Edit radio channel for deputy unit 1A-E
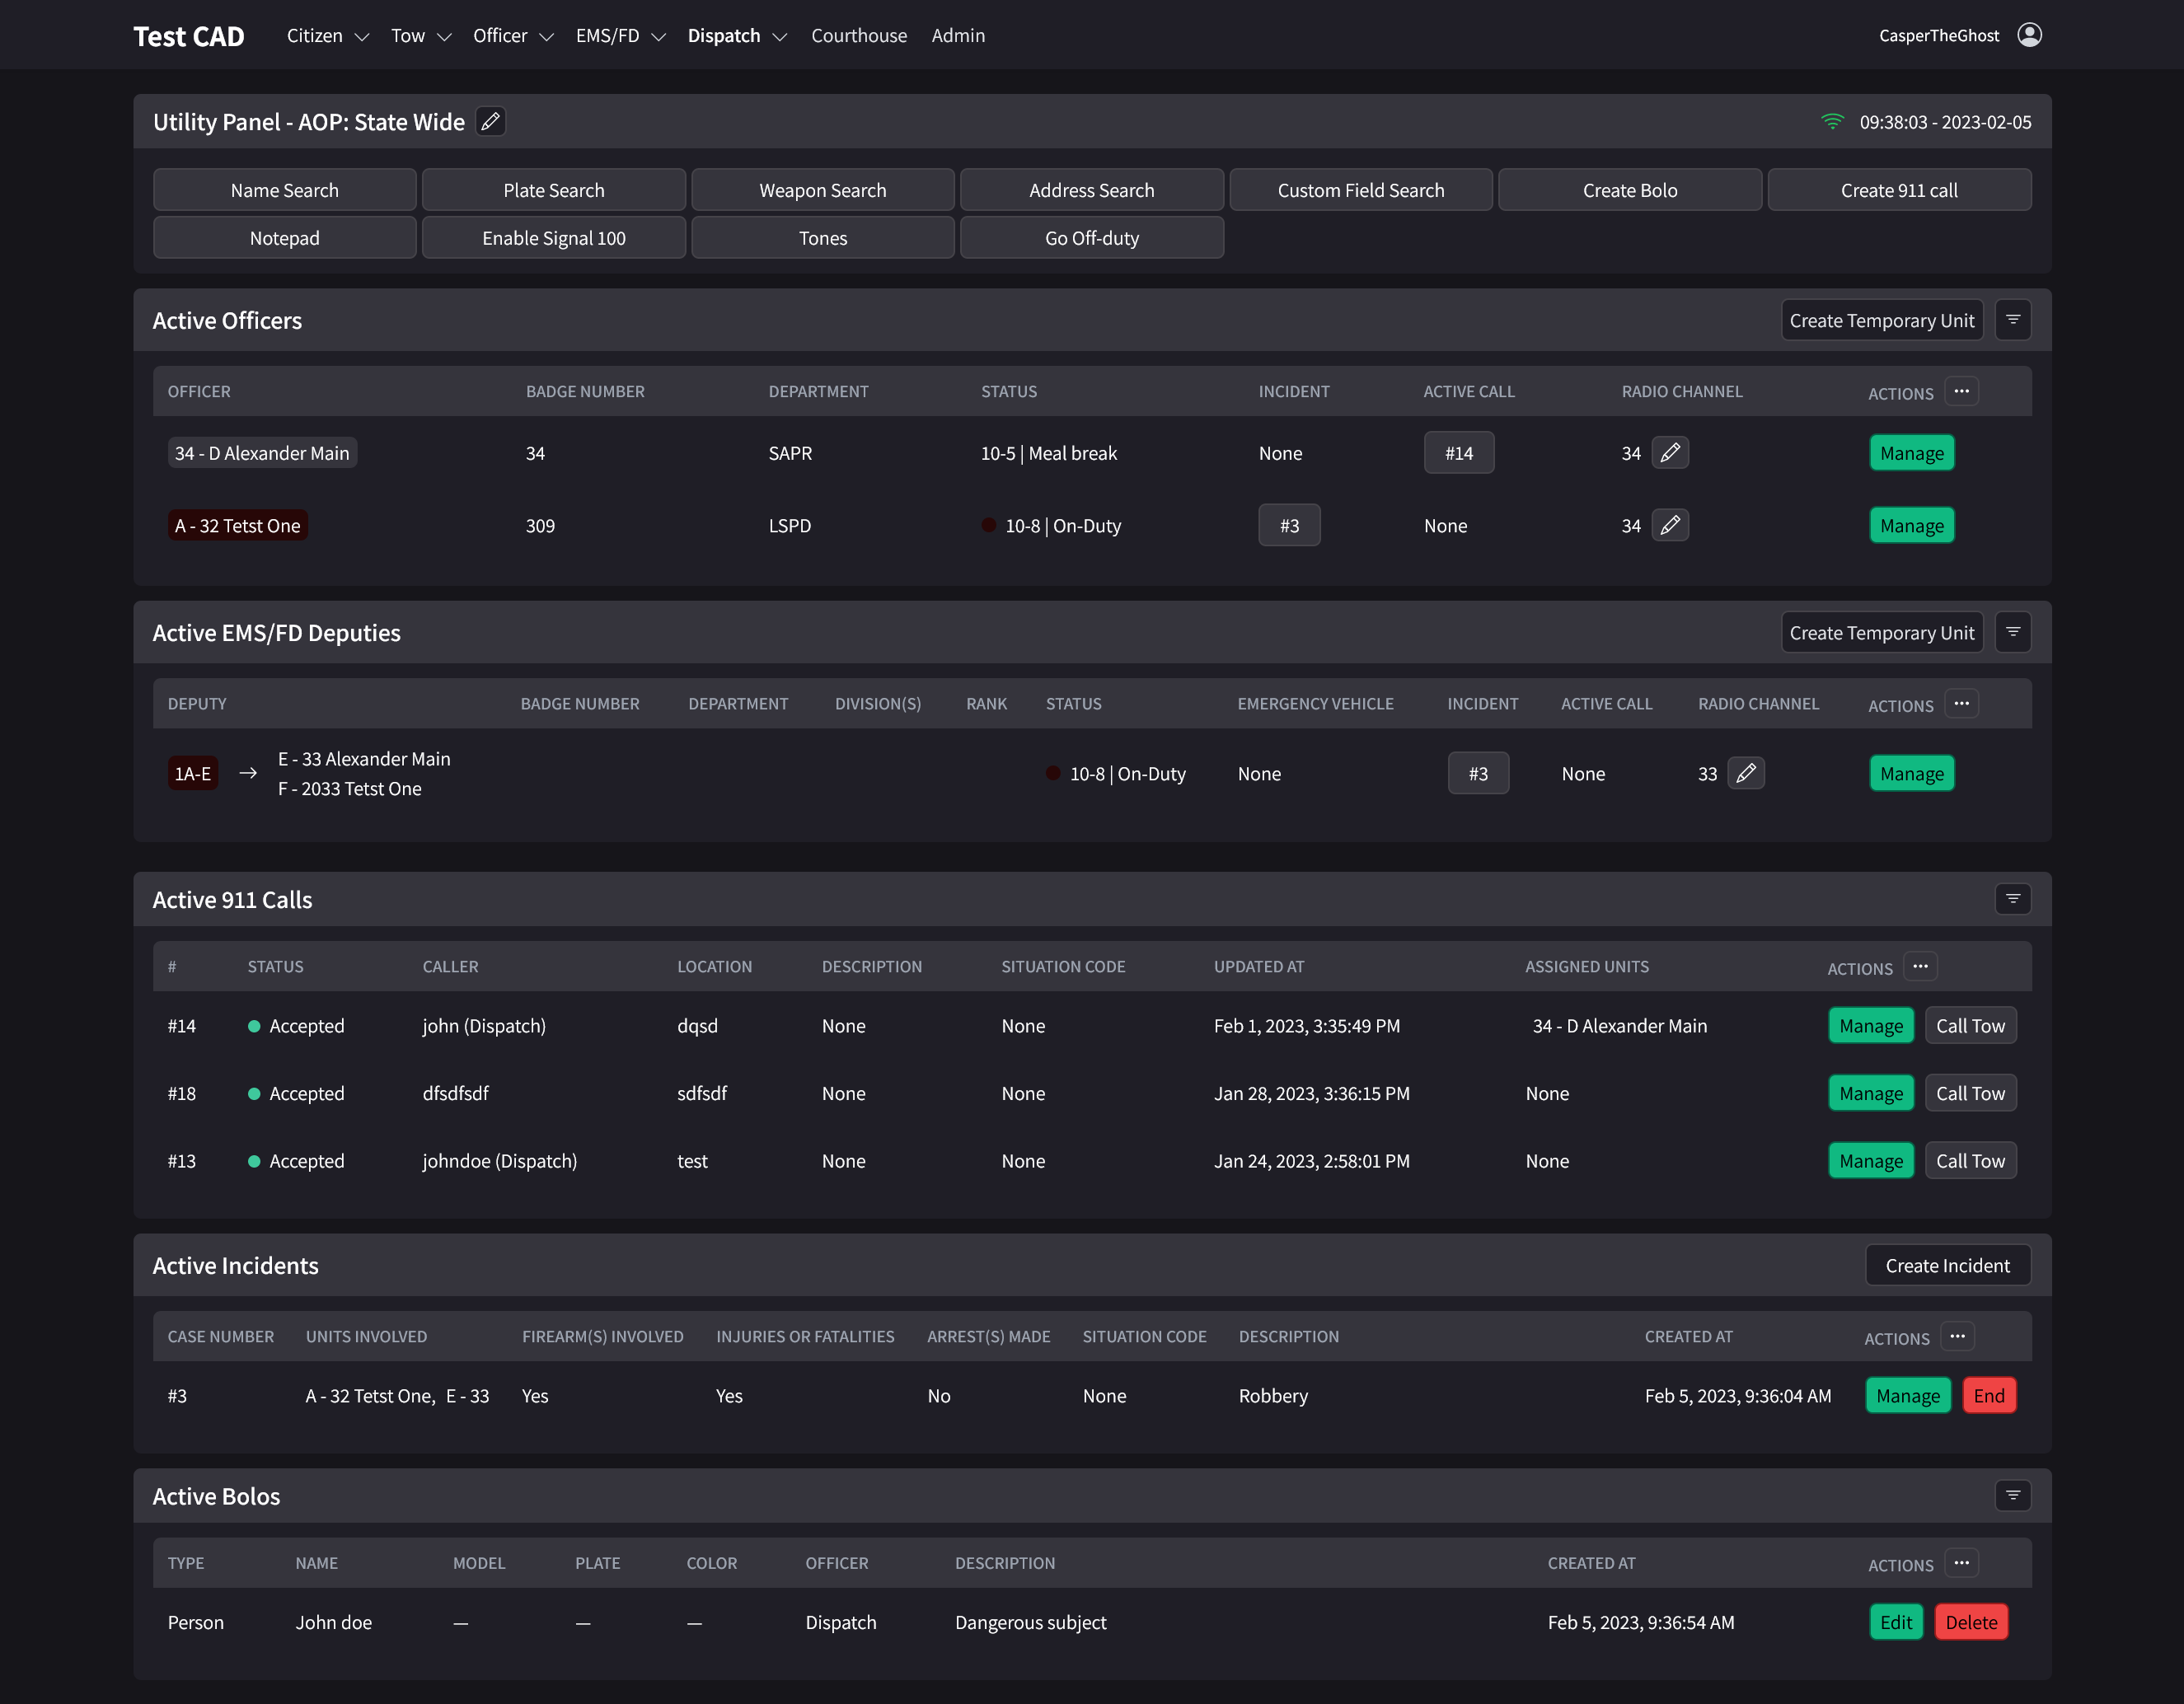The height and width of the screenshot is (1704, 2184). pyautogui.click(x=1747, y=773)
